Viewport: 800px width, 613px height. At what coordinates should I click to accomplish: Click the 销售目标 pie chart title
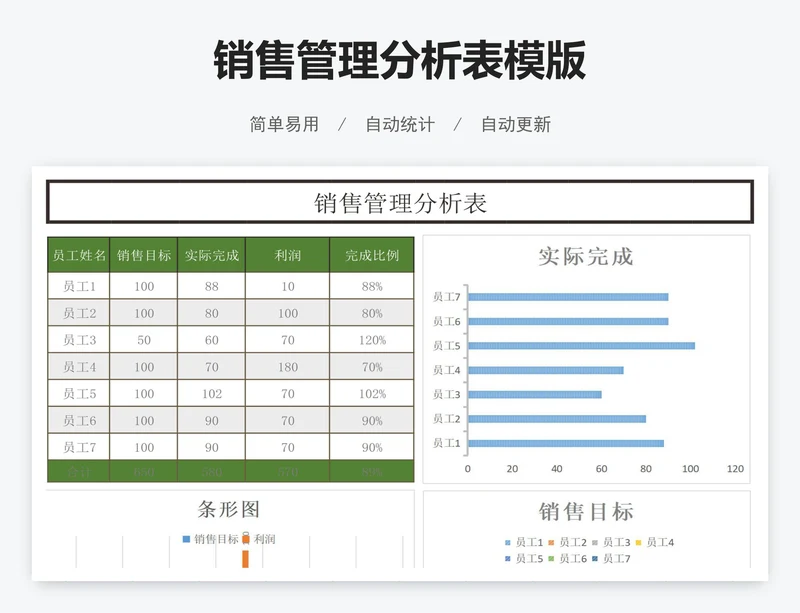586,511
